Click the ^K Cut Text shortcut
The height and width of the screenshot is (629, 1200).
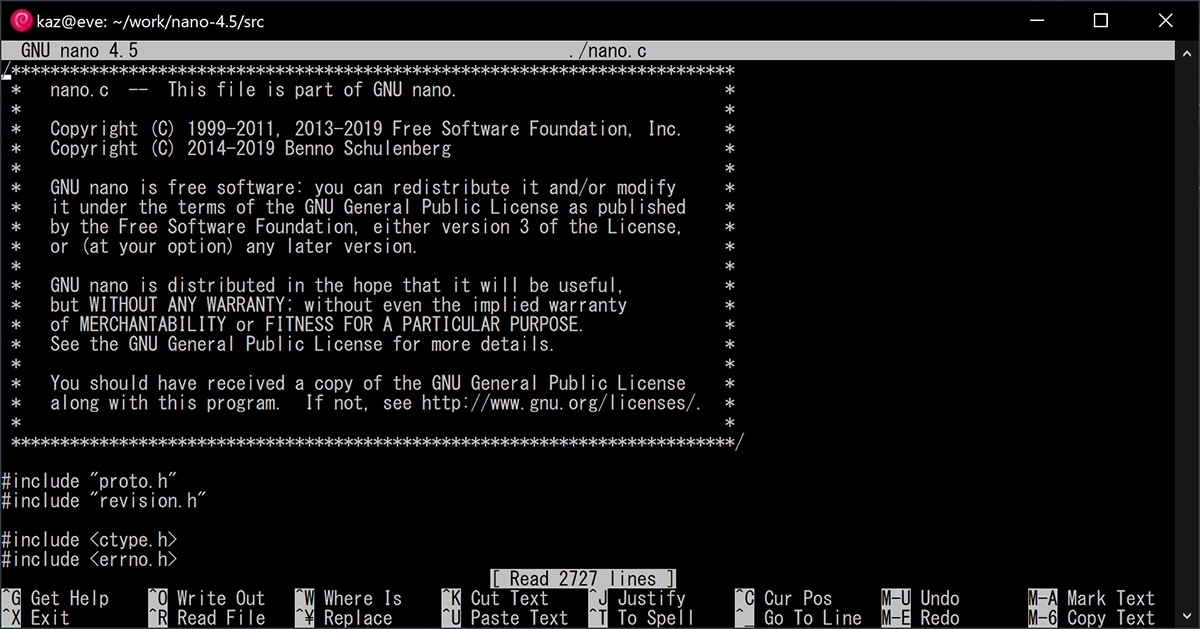pos(495,599)
